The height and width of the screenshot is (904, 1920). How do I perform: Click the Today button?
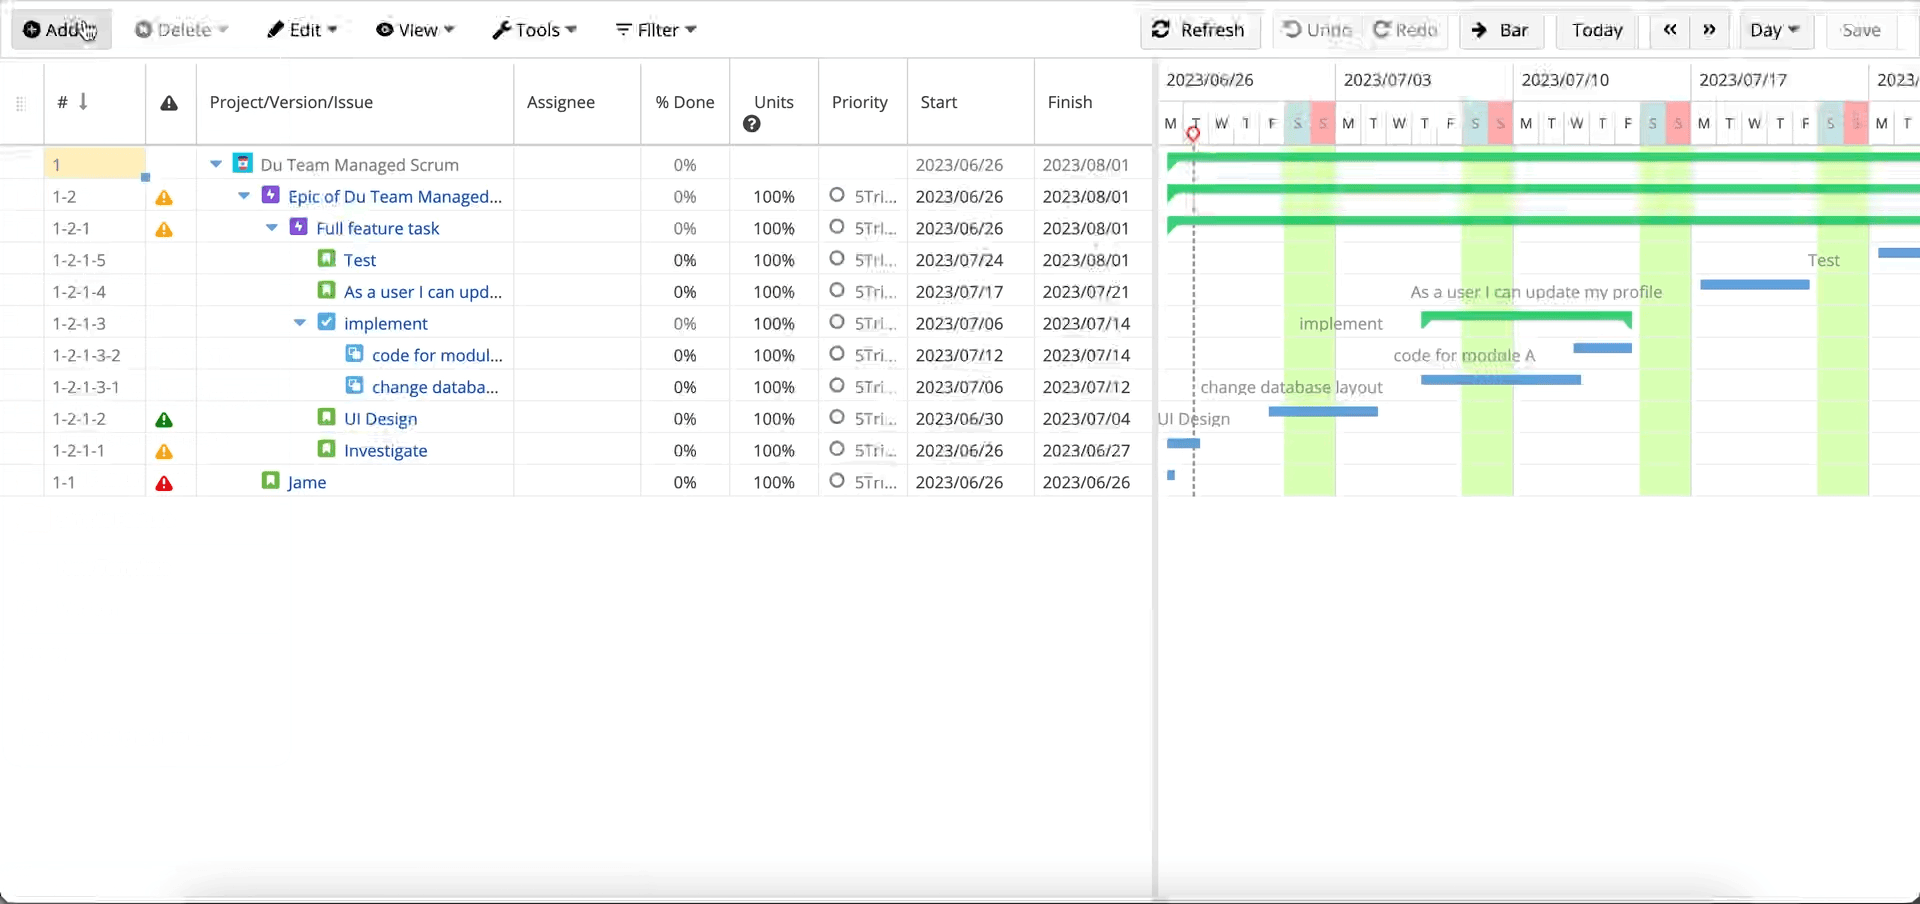tap(1597, 30)
